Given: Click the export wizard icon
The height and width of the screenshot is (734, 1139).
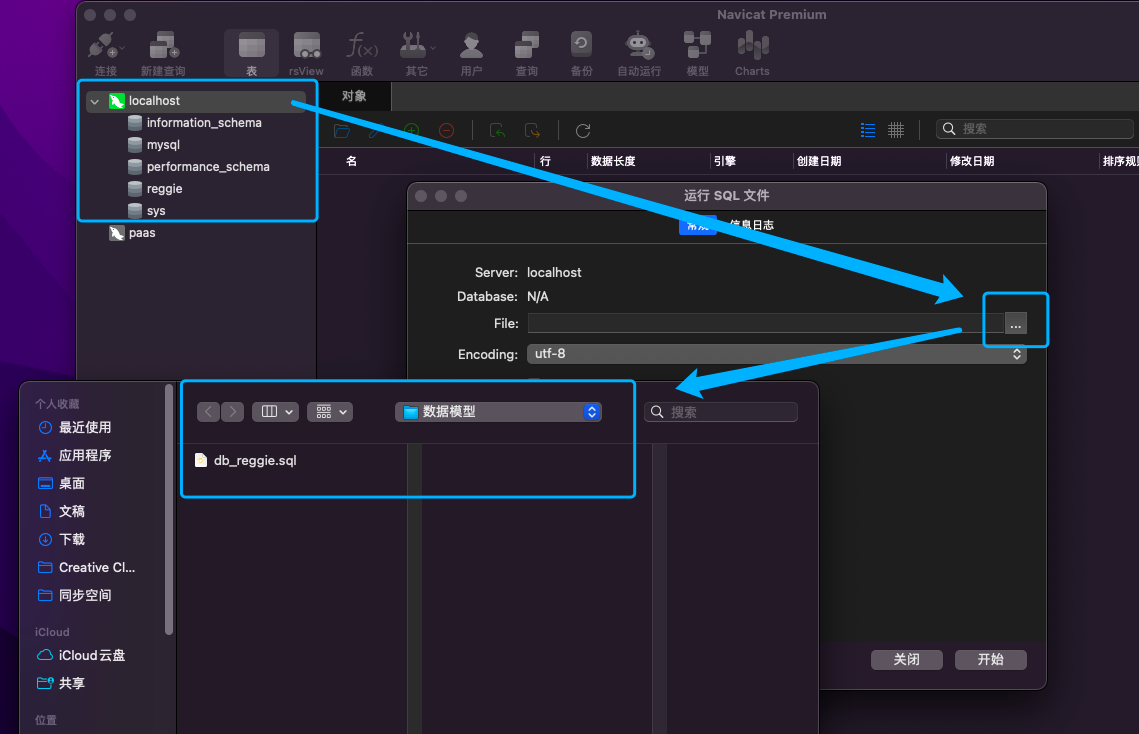Looking at the screenshot, I should coord(532,130).
